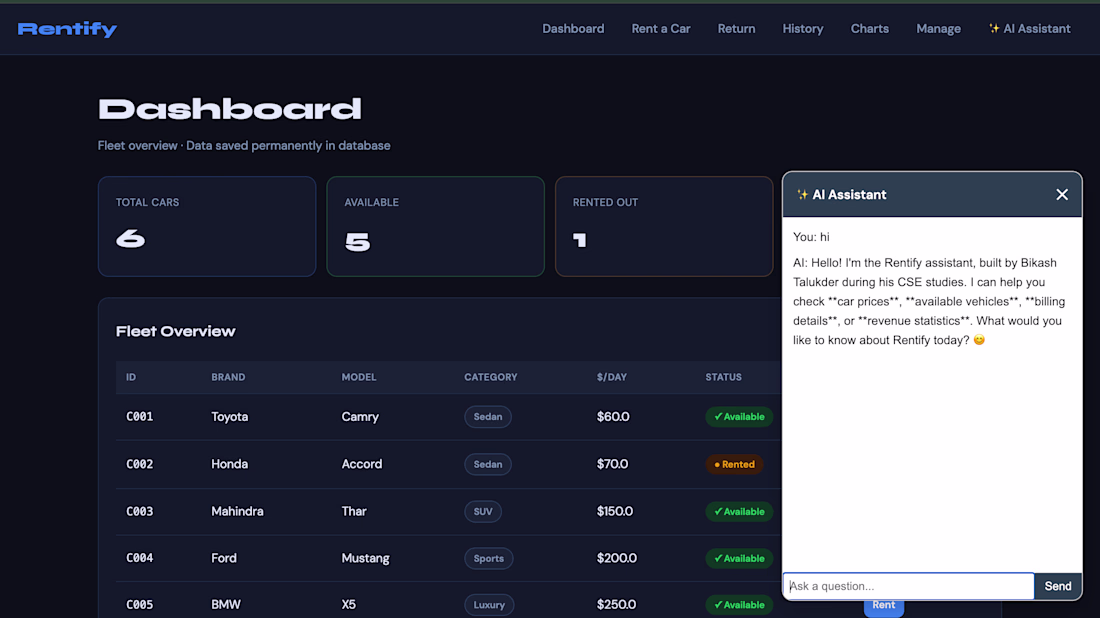
Task: Click the AI reply message in chat
Action: pyautogui.click(x=930, y=302)
